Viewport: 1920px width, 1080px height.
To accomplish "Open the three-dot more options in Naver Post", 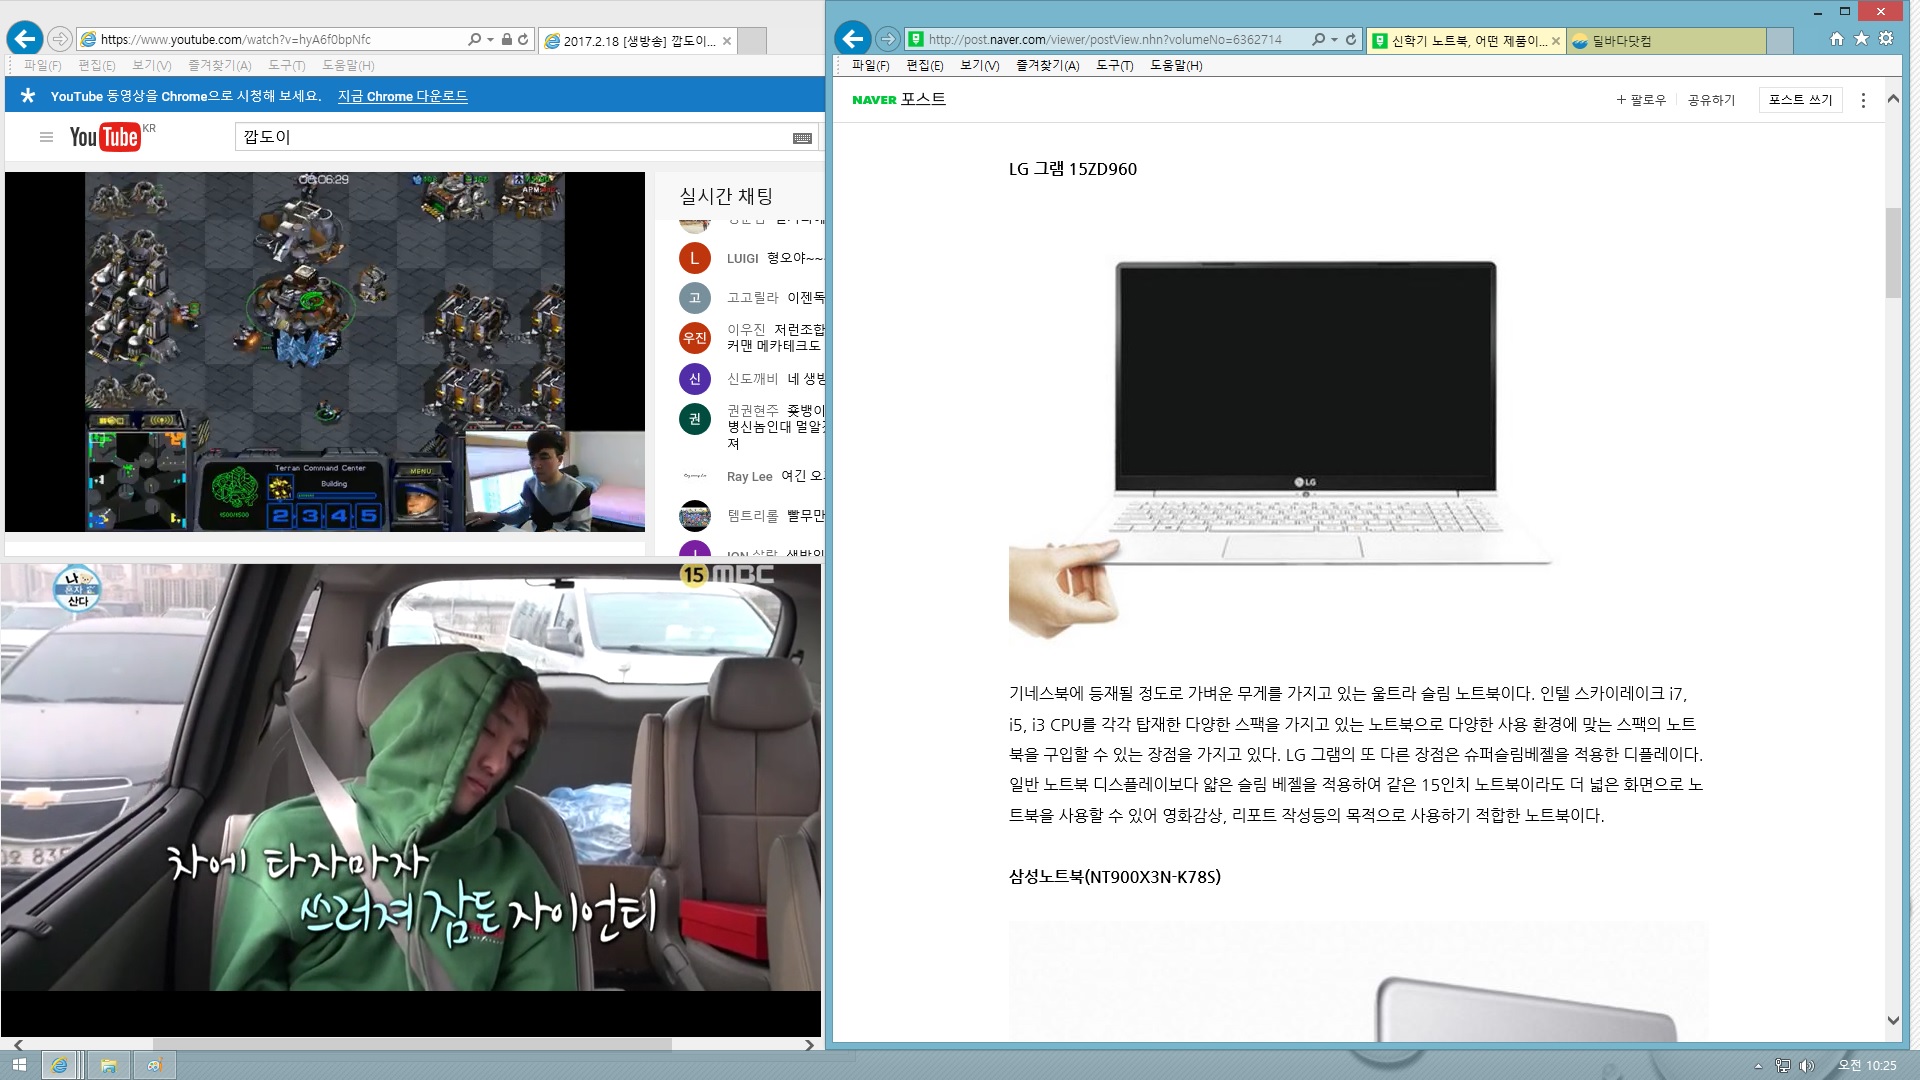I will tap(1862, 100).
